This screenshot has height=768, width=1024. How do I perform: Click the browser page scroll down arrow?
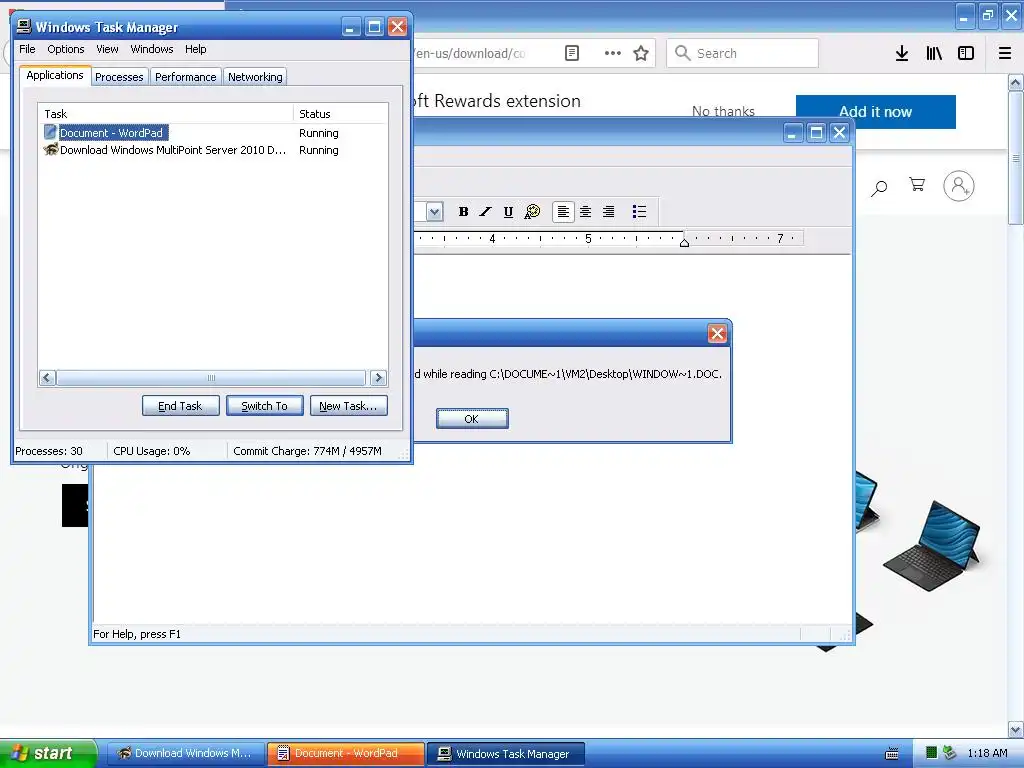(x=1016, y=729)
